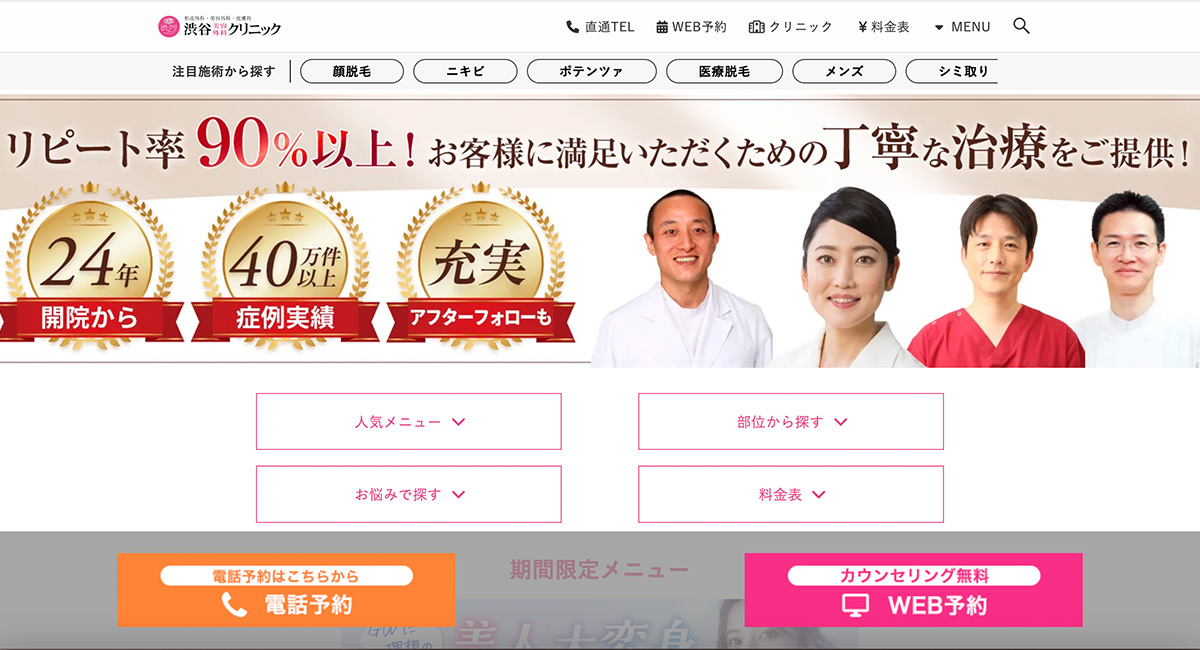
Task: Click the monitor icon in pink WEB予約 banner
Action: click(x=855, y=605)
